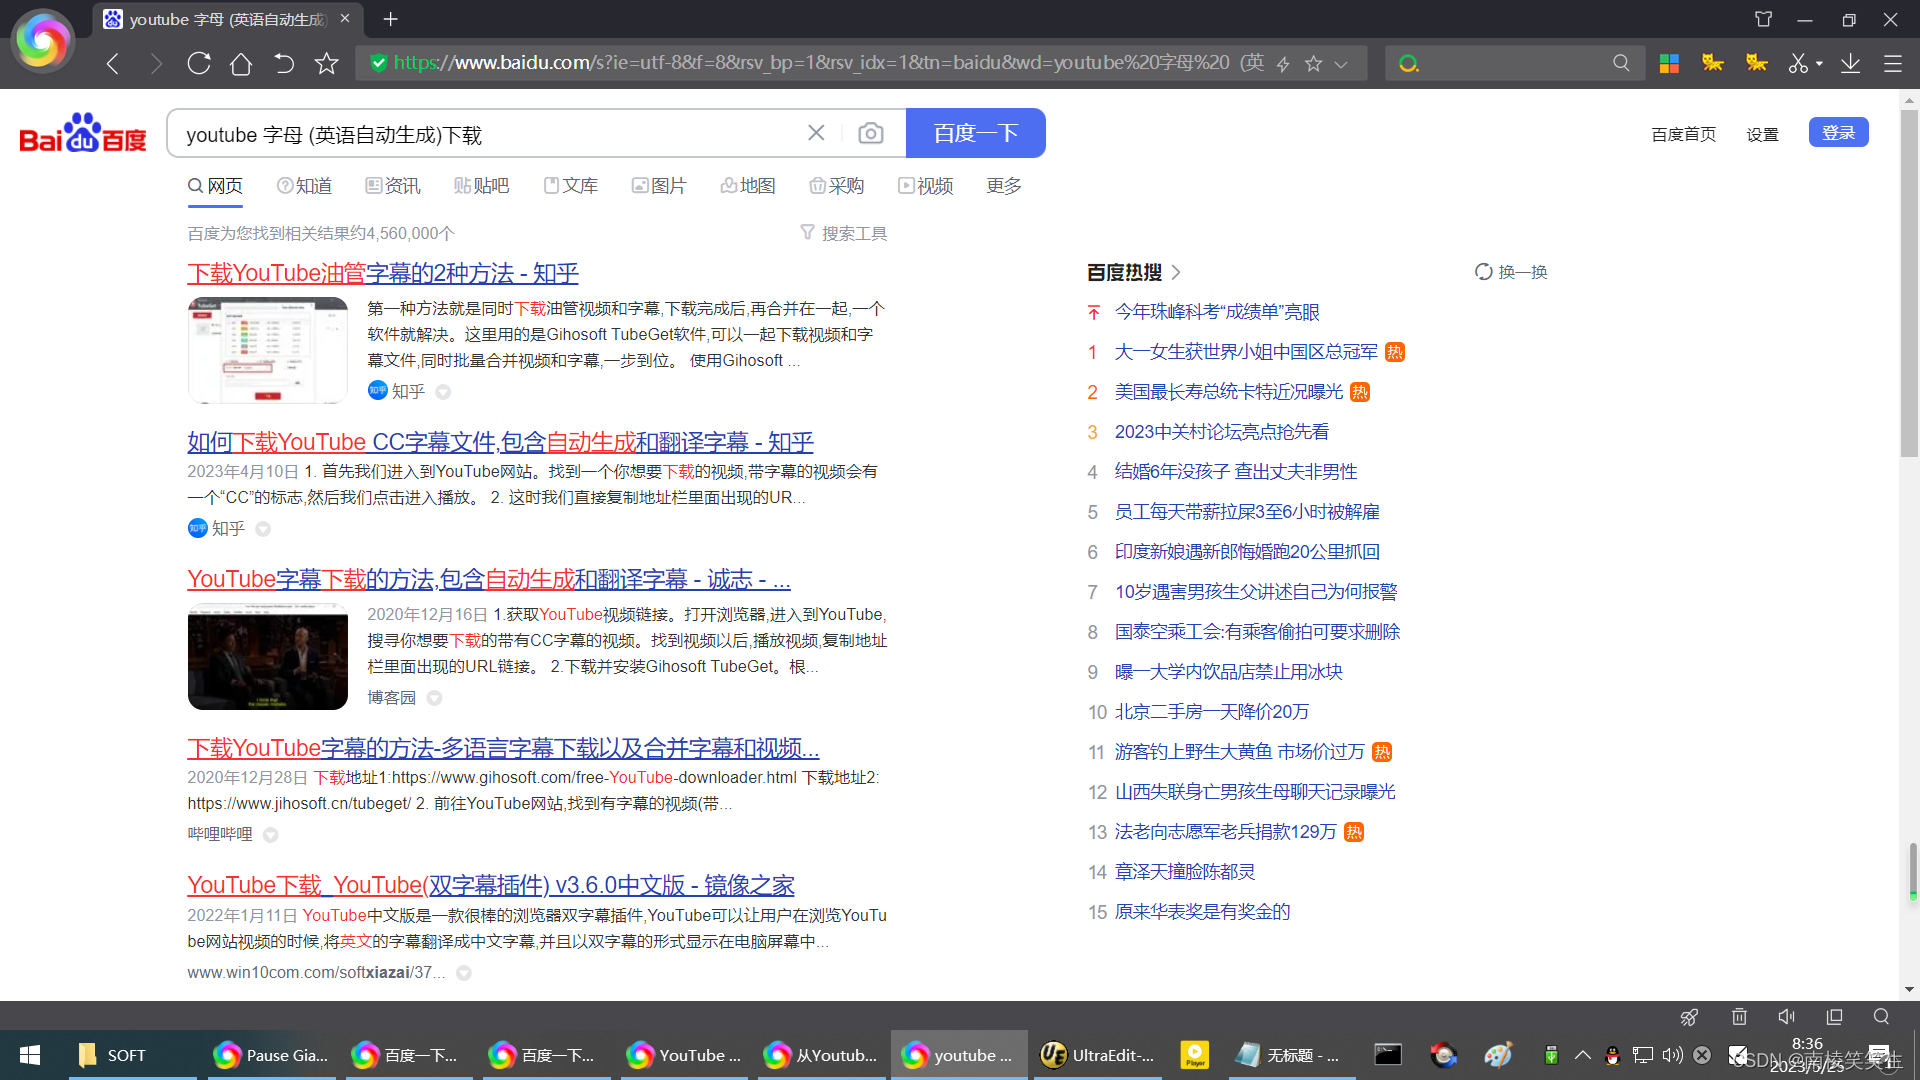Open result 下载YouTube油管字幕的2种方法

click(383, 273)
